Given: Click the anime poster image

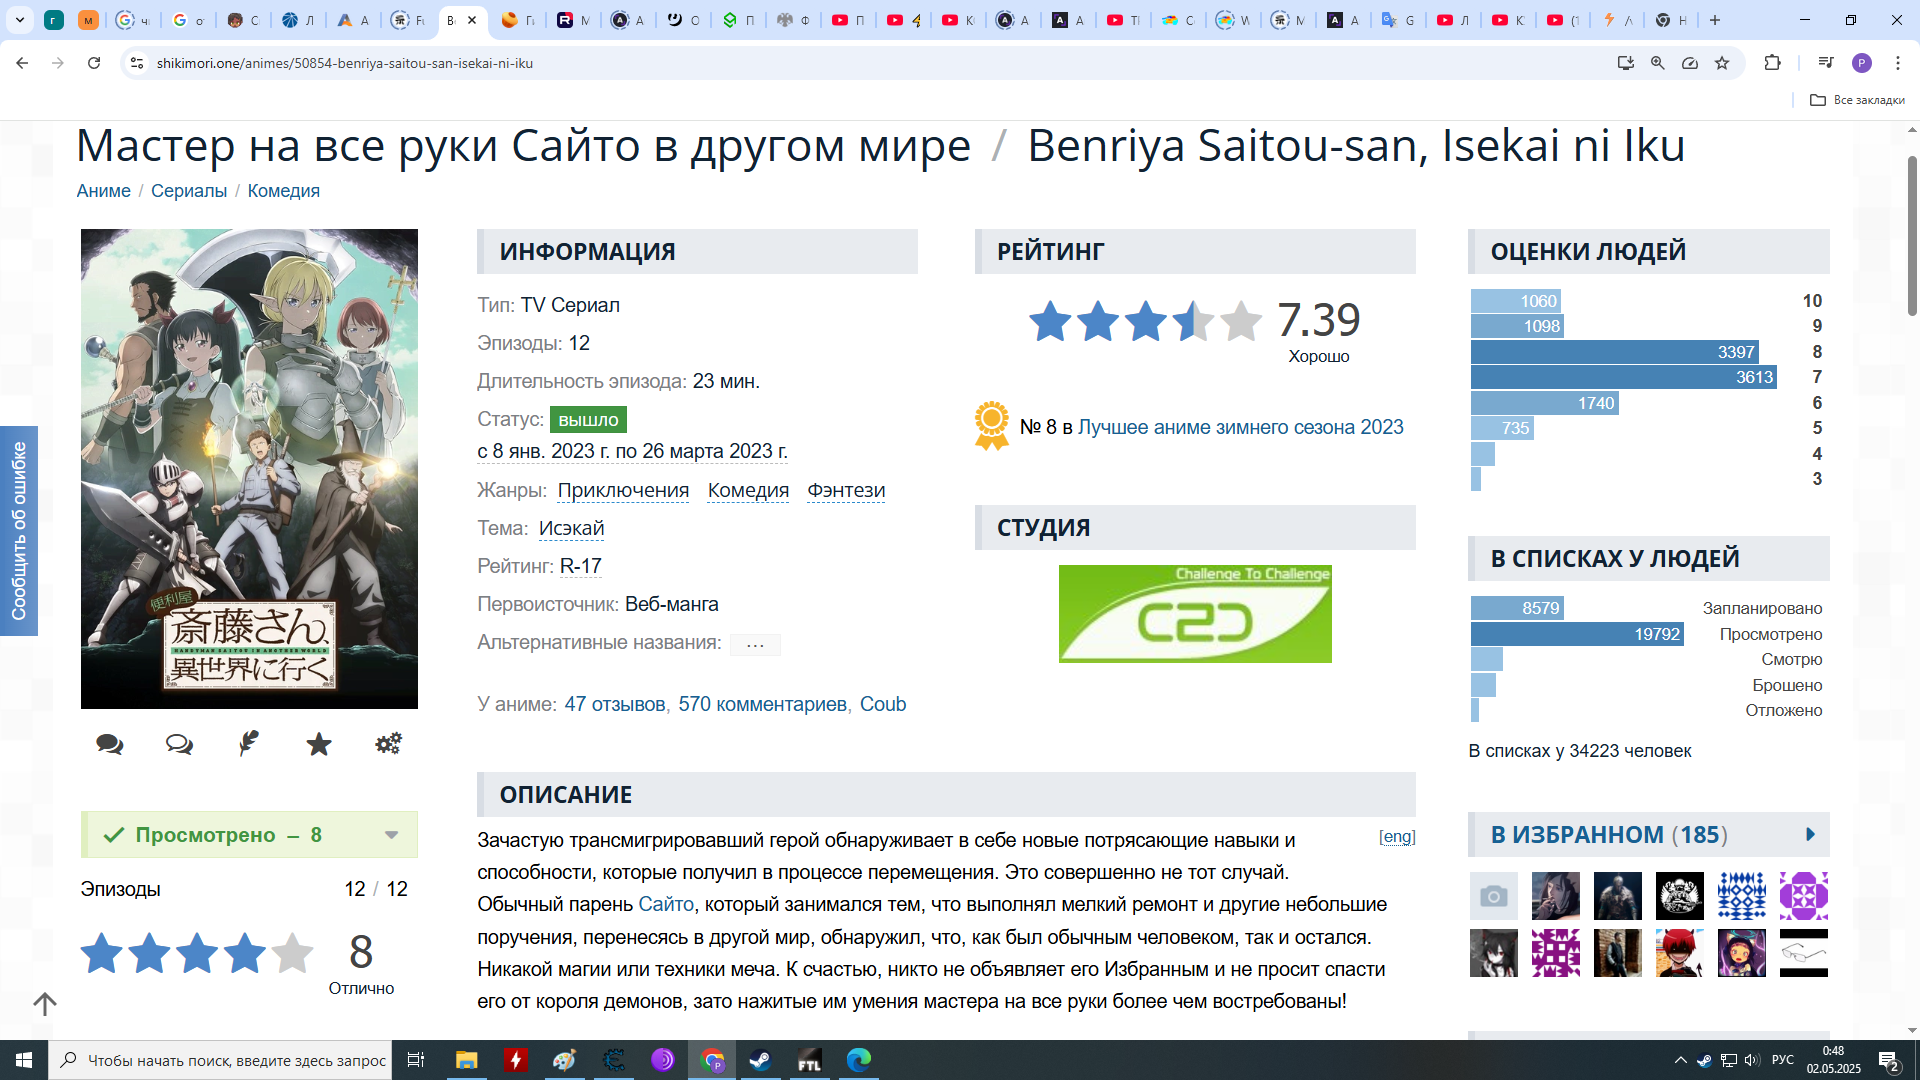Looking at the screenshot, I should [249, 469].
